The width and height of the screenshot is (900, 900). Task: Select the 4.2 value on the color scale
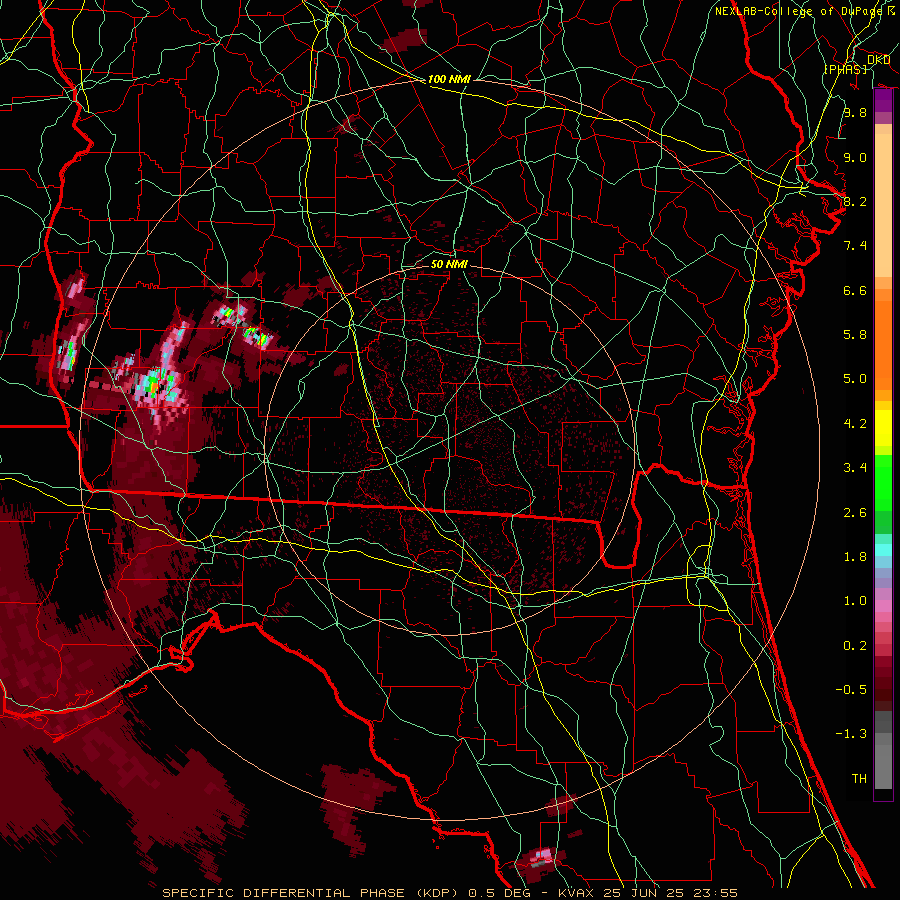pyautogui.click(x=855, y=424)
